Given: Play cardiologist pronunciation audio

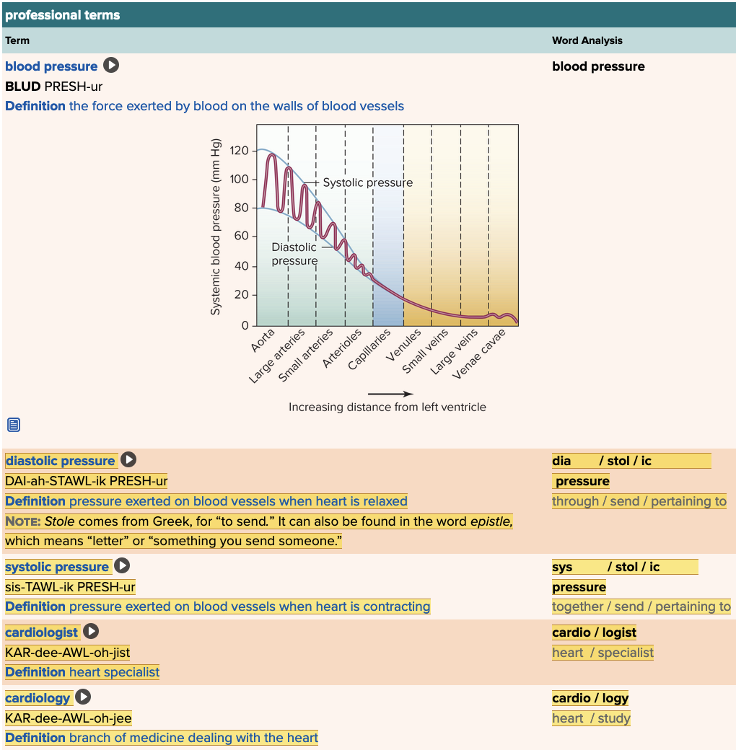Looking at the screenshot, I should (91, 632).
